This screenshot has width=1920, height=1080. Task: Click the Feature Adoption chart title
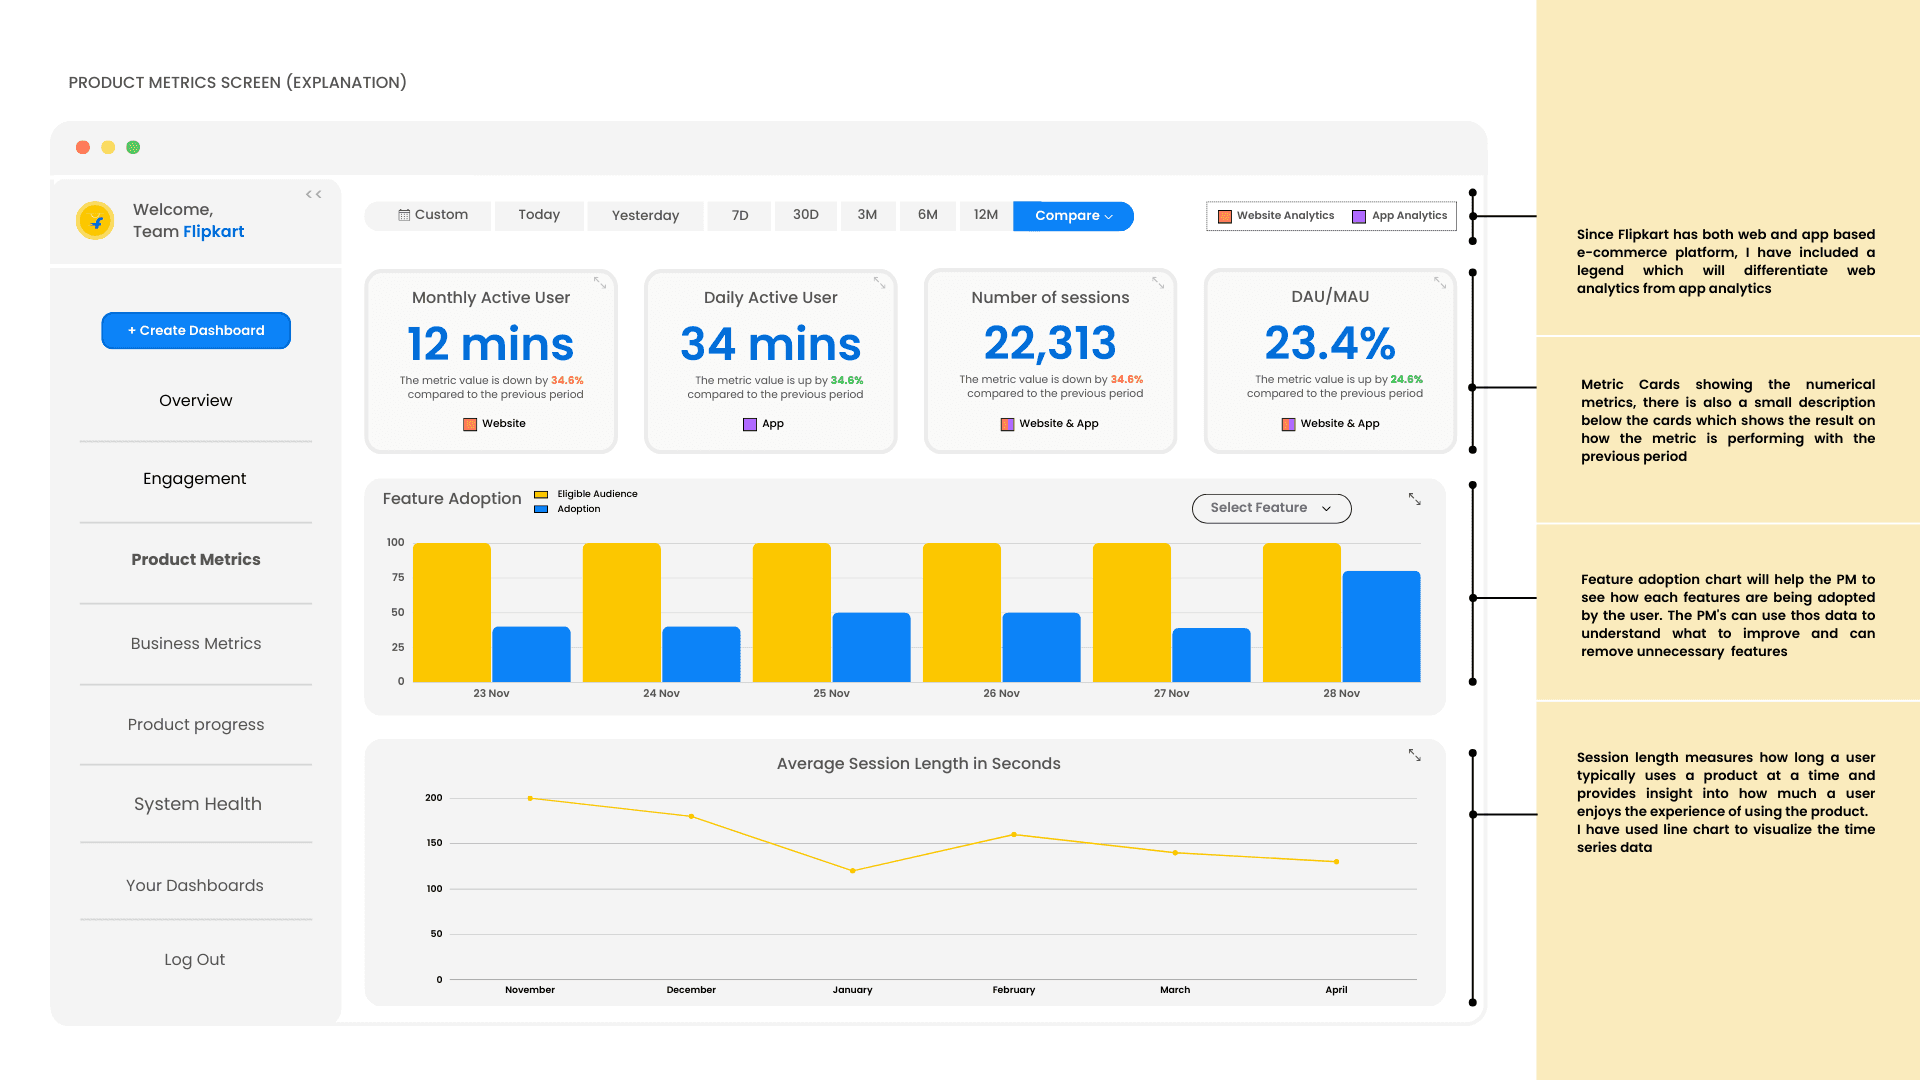pyautogui.click(x=452, y=499)
